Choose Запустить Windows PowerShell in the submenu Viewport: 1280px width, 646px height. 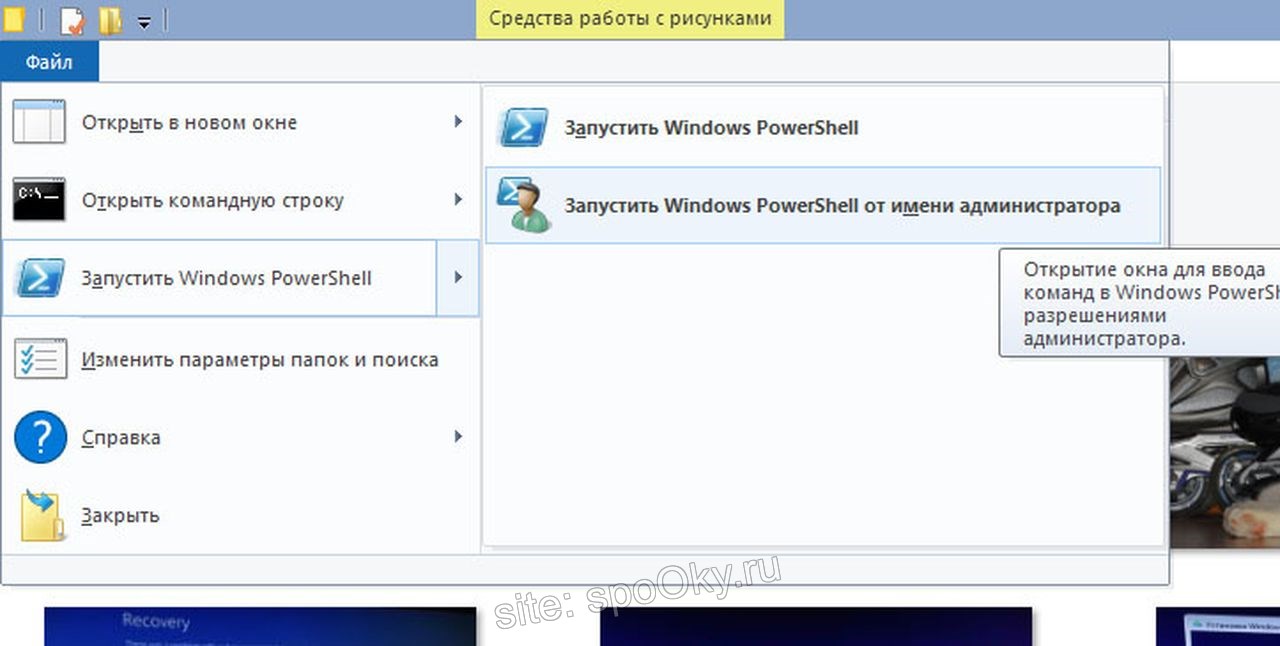[x=823, y=127]
